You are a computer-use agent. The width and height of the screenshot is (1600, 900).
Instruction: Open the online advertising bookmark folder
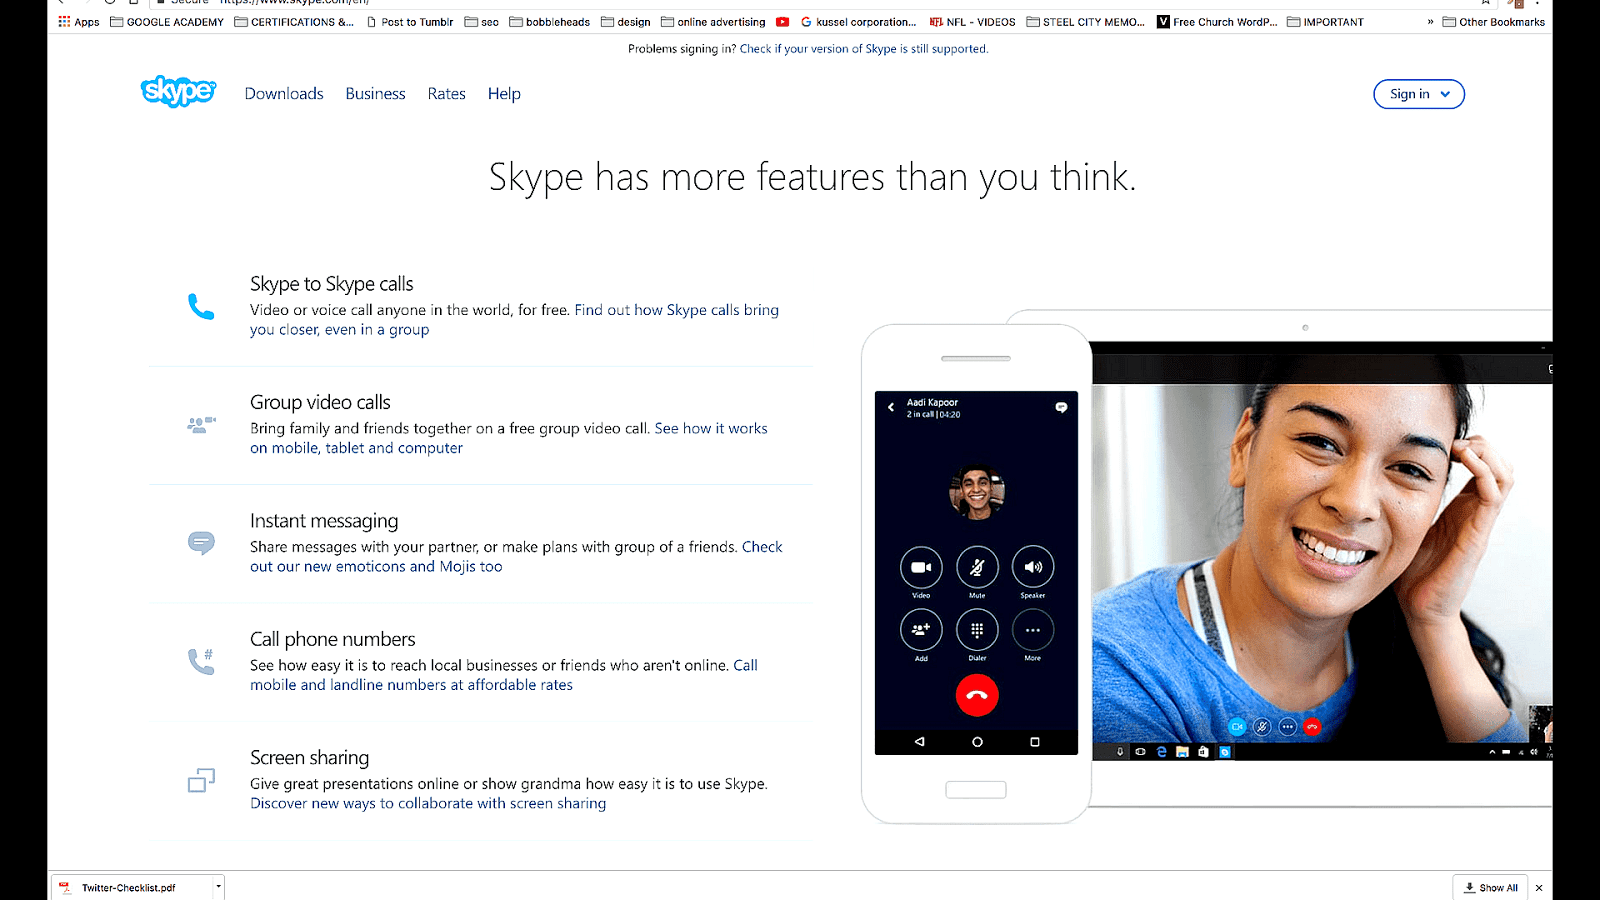714,22
